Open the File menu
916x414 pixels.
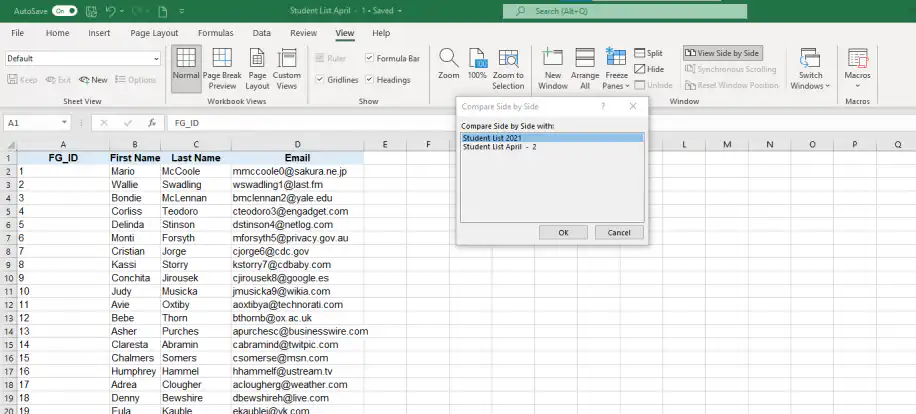point(18,33)
